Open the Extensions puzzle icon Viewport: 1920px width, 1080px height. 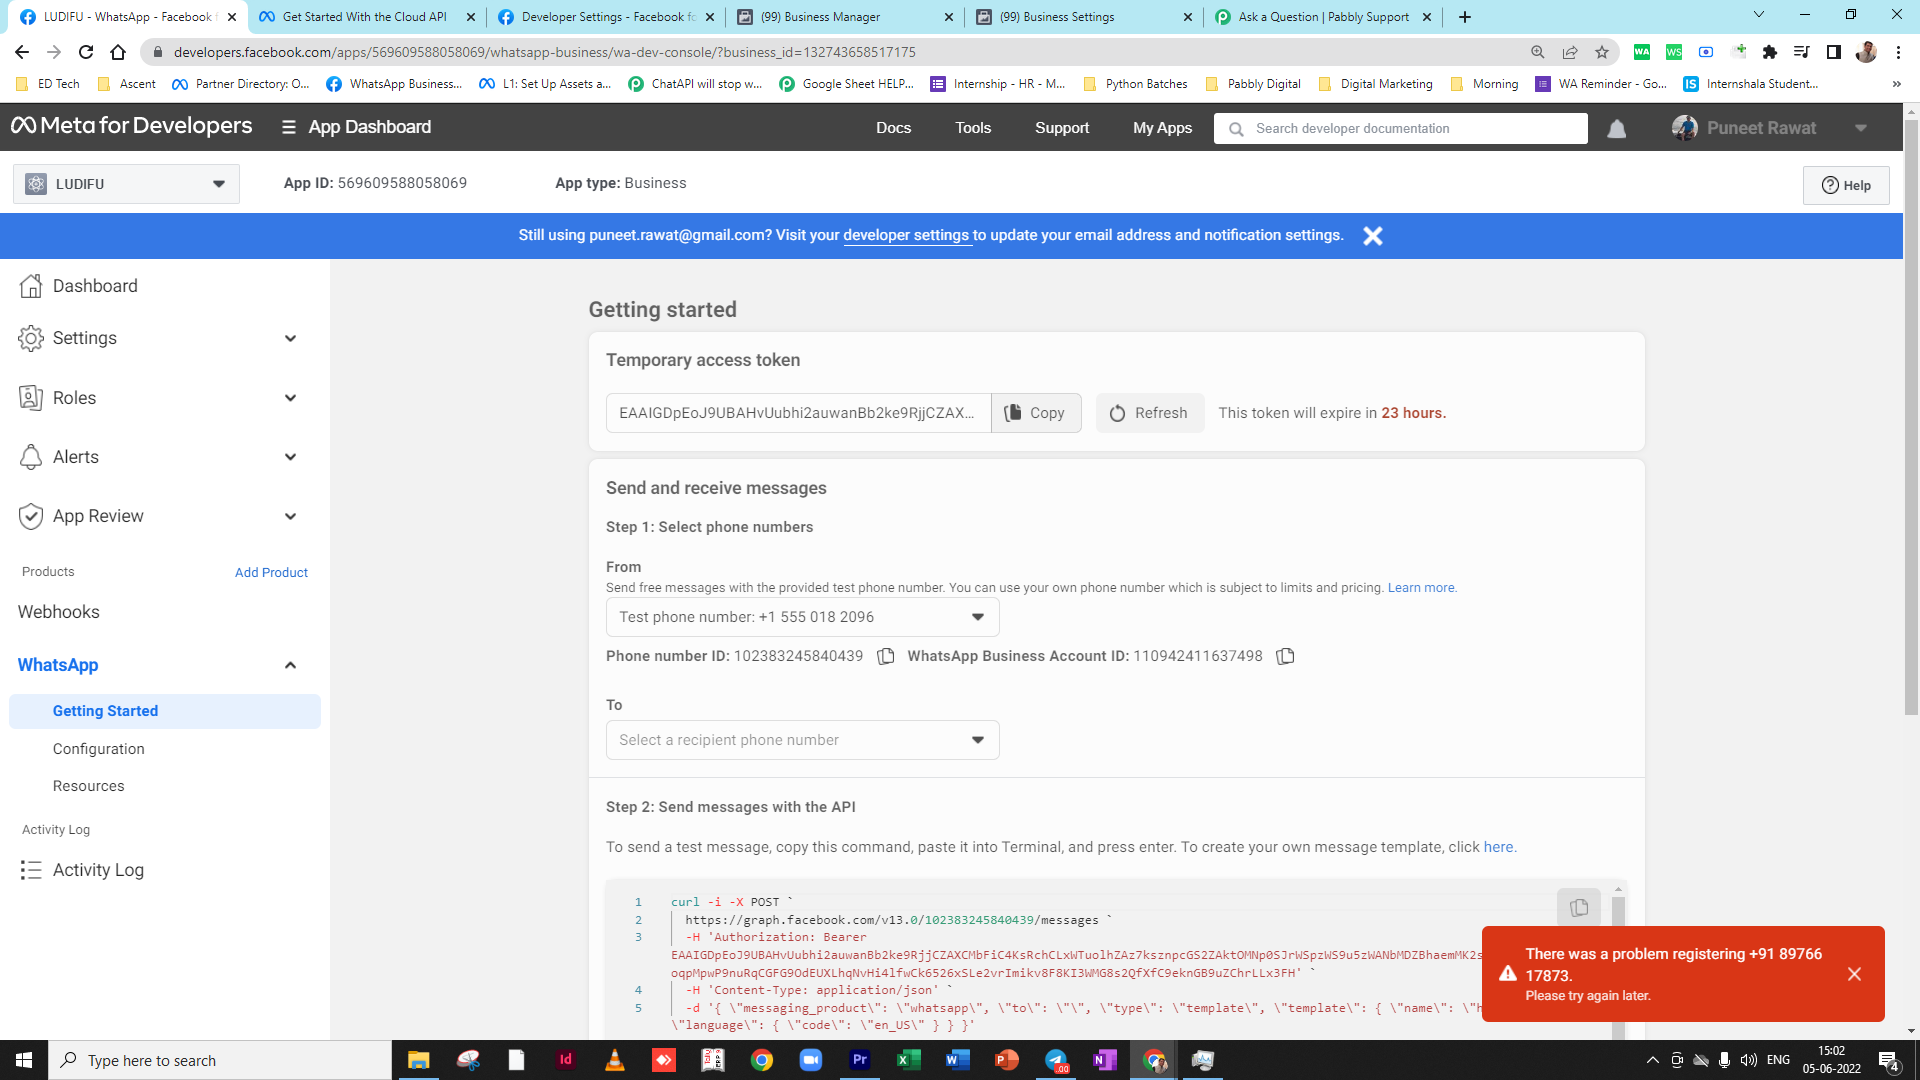tap(1770, 52)
